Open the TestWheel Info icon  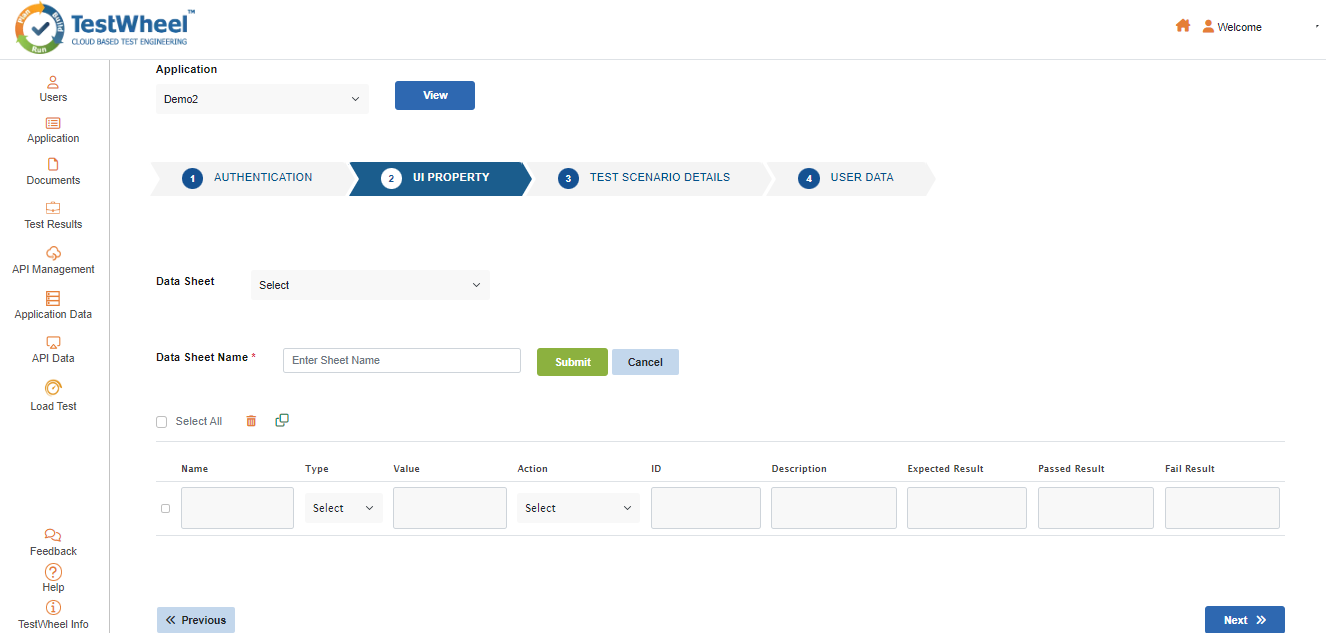pos(53,608)
